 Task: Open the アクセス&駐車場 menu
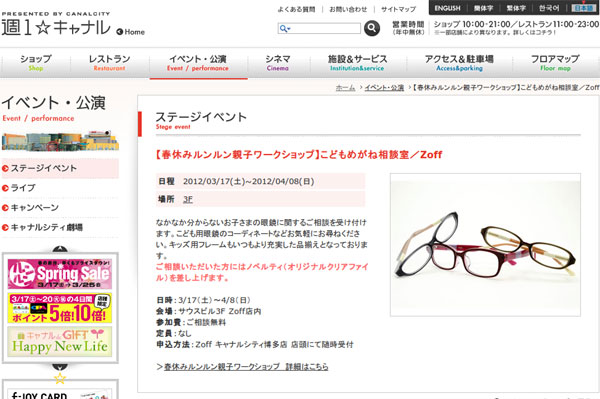tap(459, 63)
